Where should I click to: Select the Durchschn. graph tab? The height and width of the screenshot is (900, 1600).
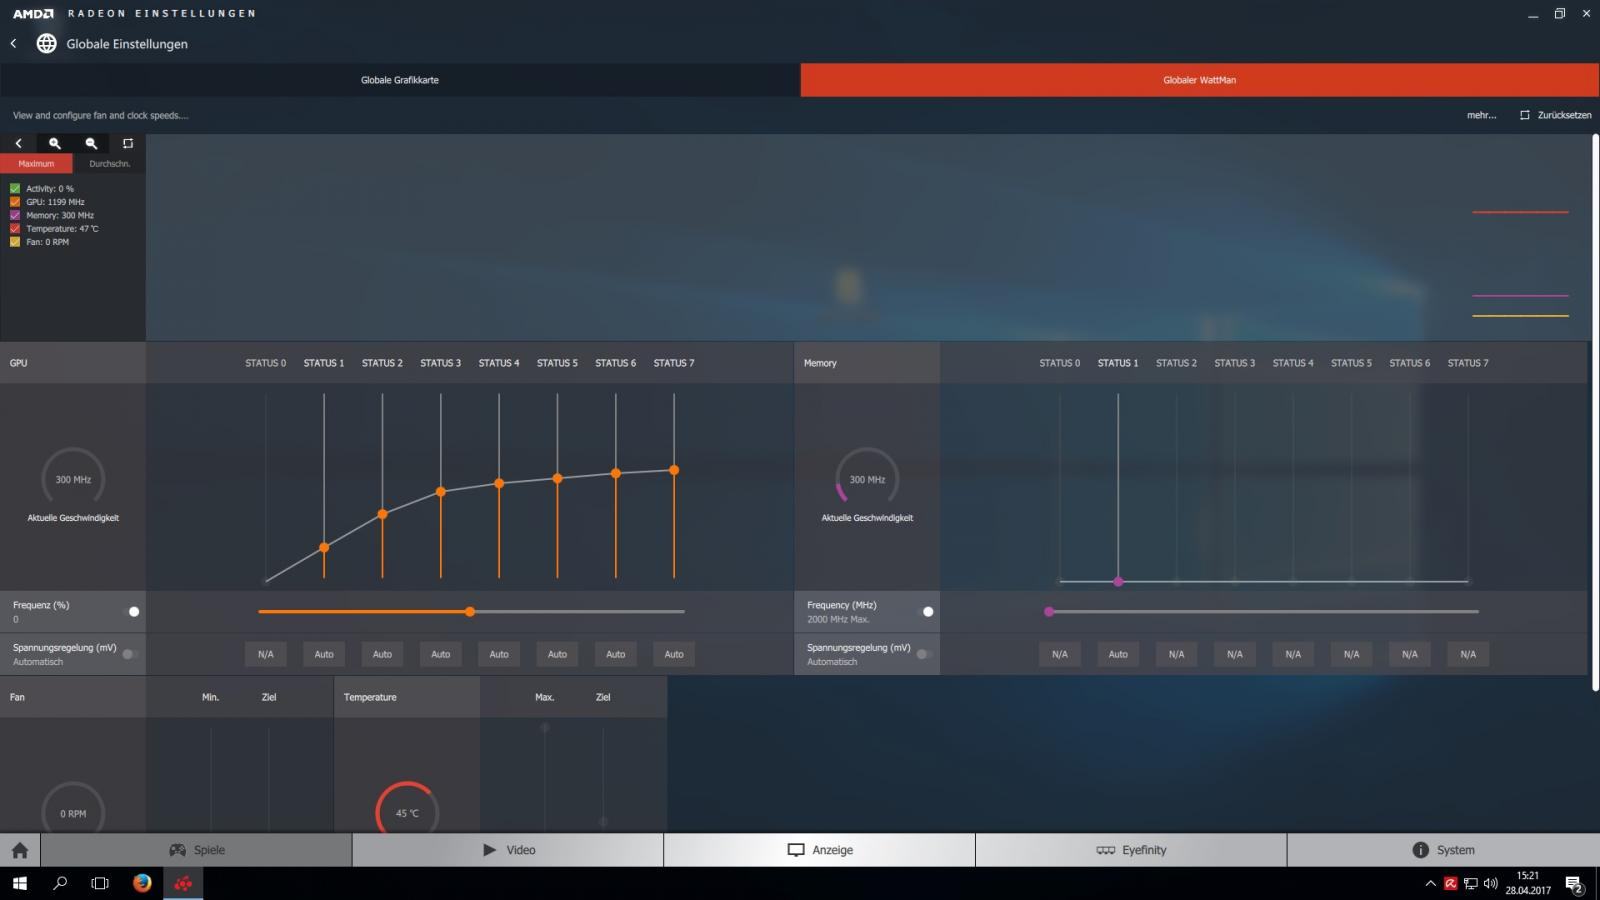coord(109,163)
